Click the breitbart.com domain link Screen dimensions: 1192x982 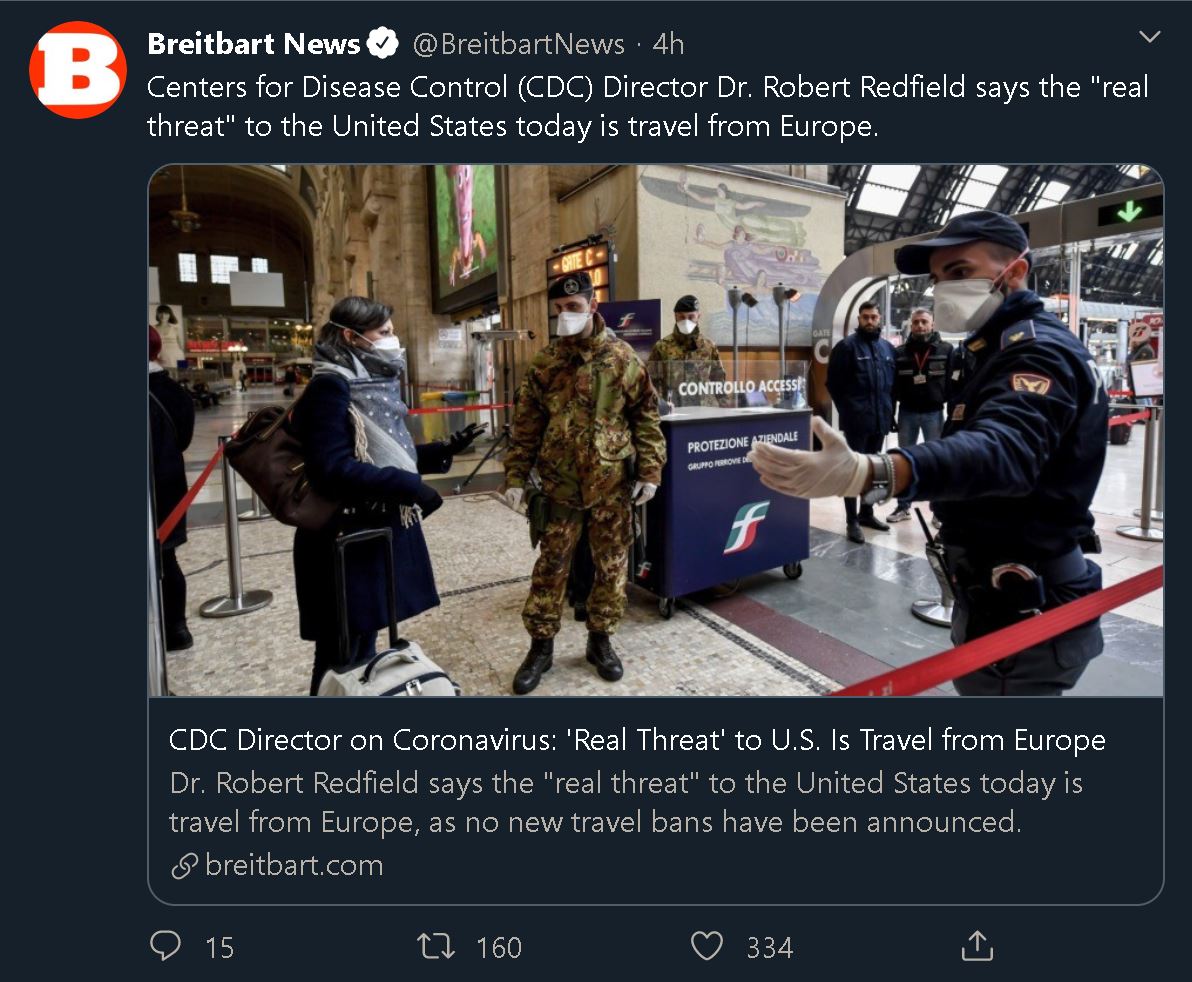(294, 865)
